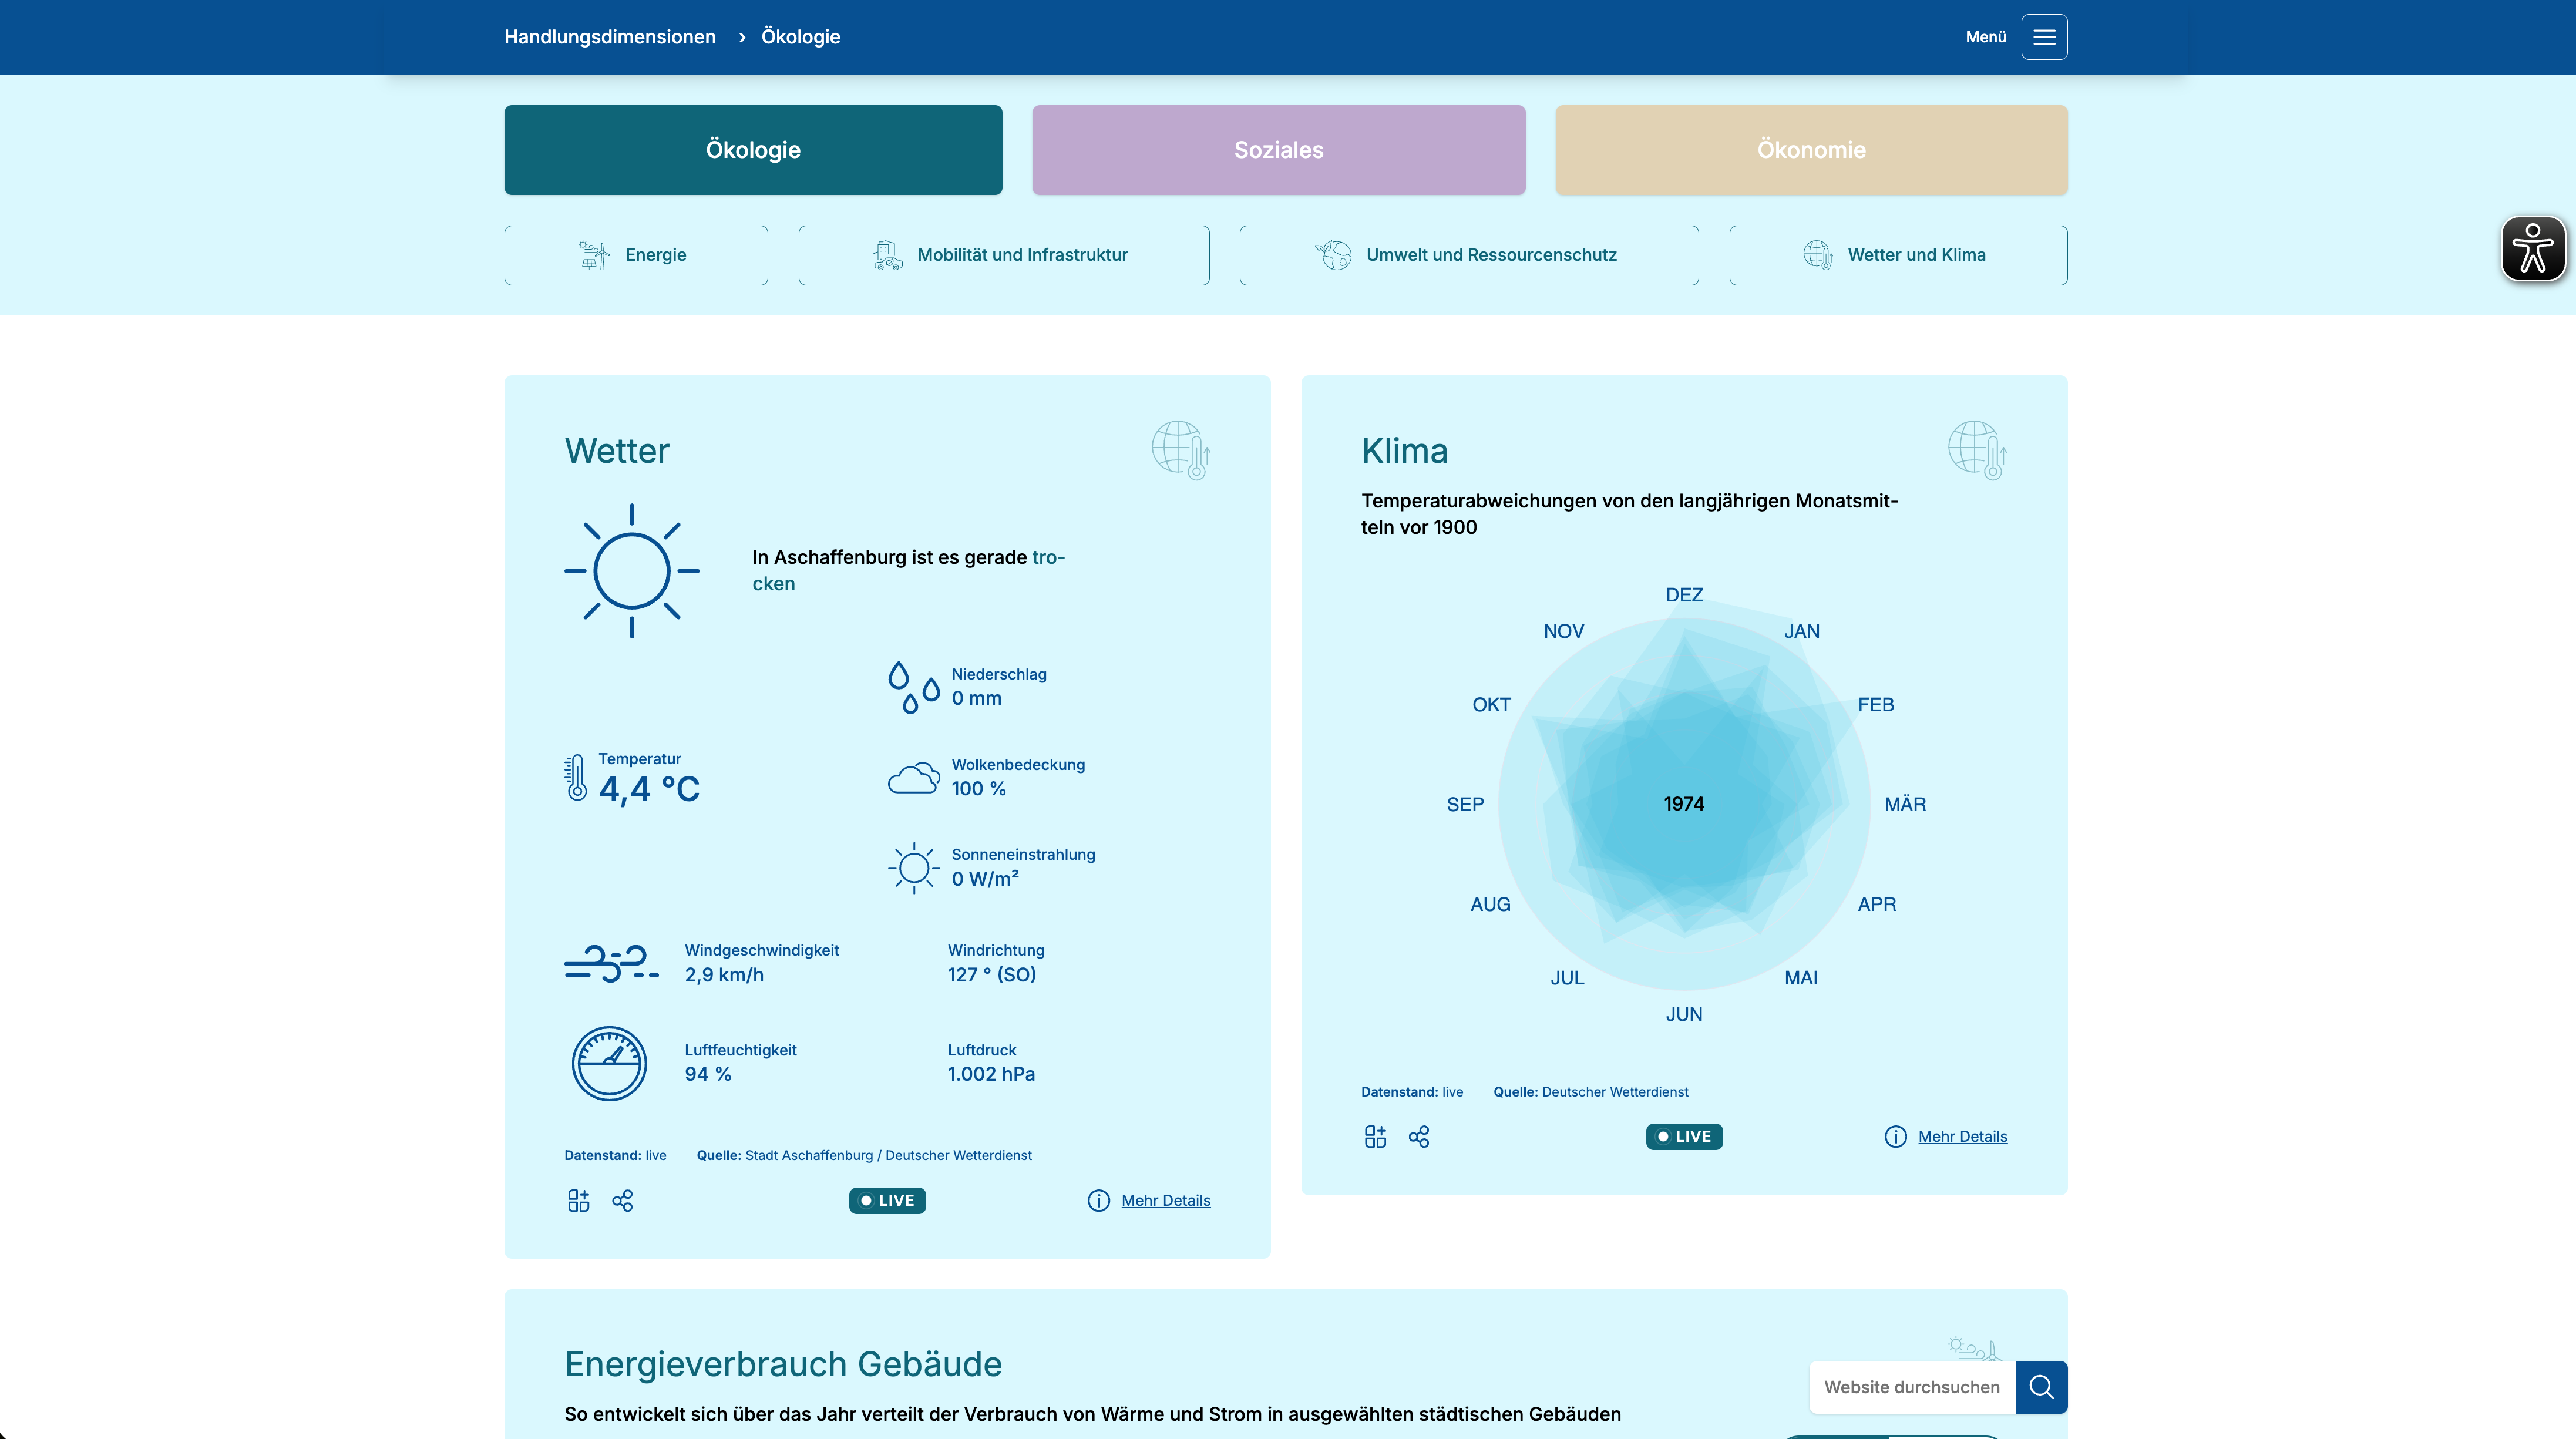
Task: Switch to the Soziales dimension tab
Action: click(1279, 150)
